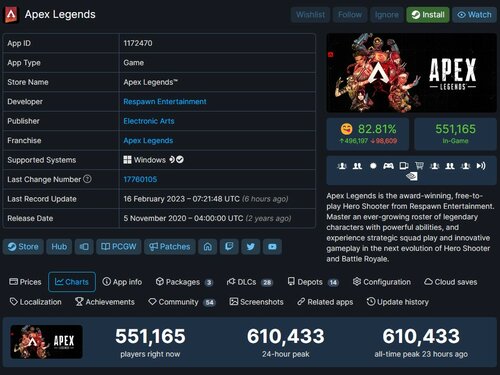
Task: Open the Twitch icon link
Action: point(229,247)
